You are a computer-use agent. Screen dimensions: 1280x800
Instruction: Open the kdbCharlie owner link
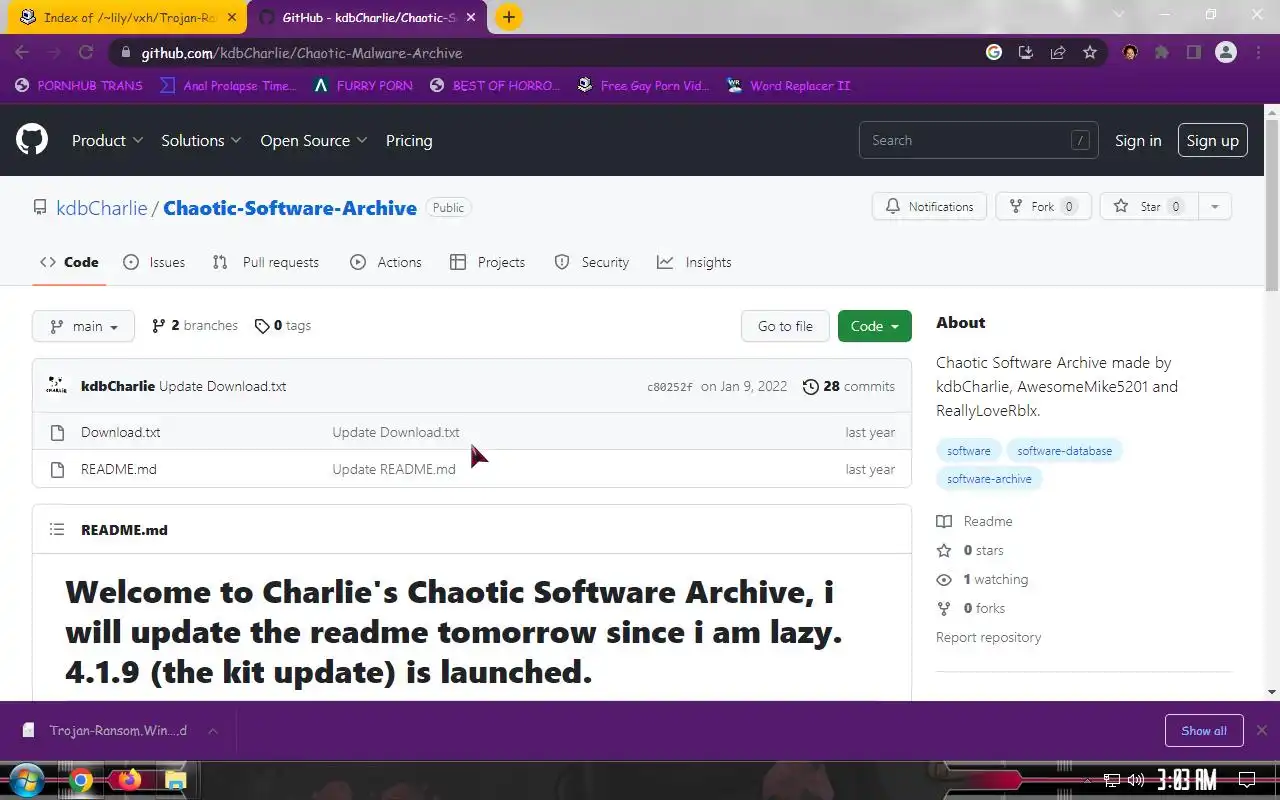coord(101,208)
